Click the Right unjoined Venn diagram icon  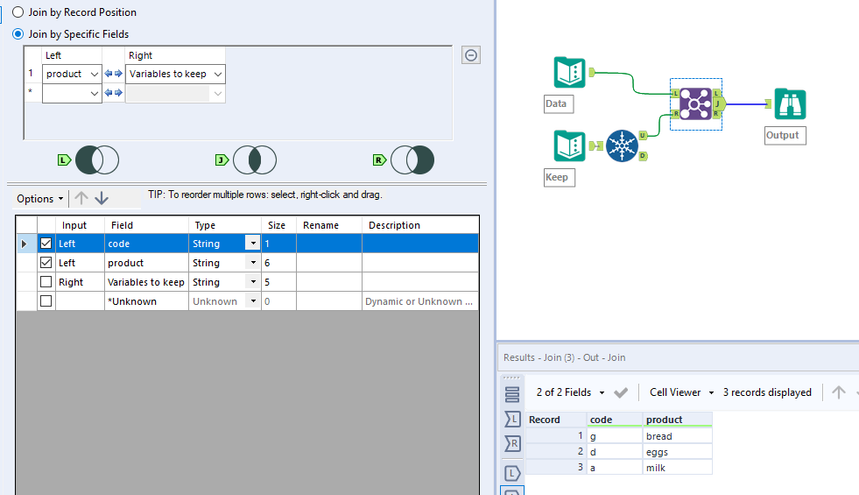[413, 160]
